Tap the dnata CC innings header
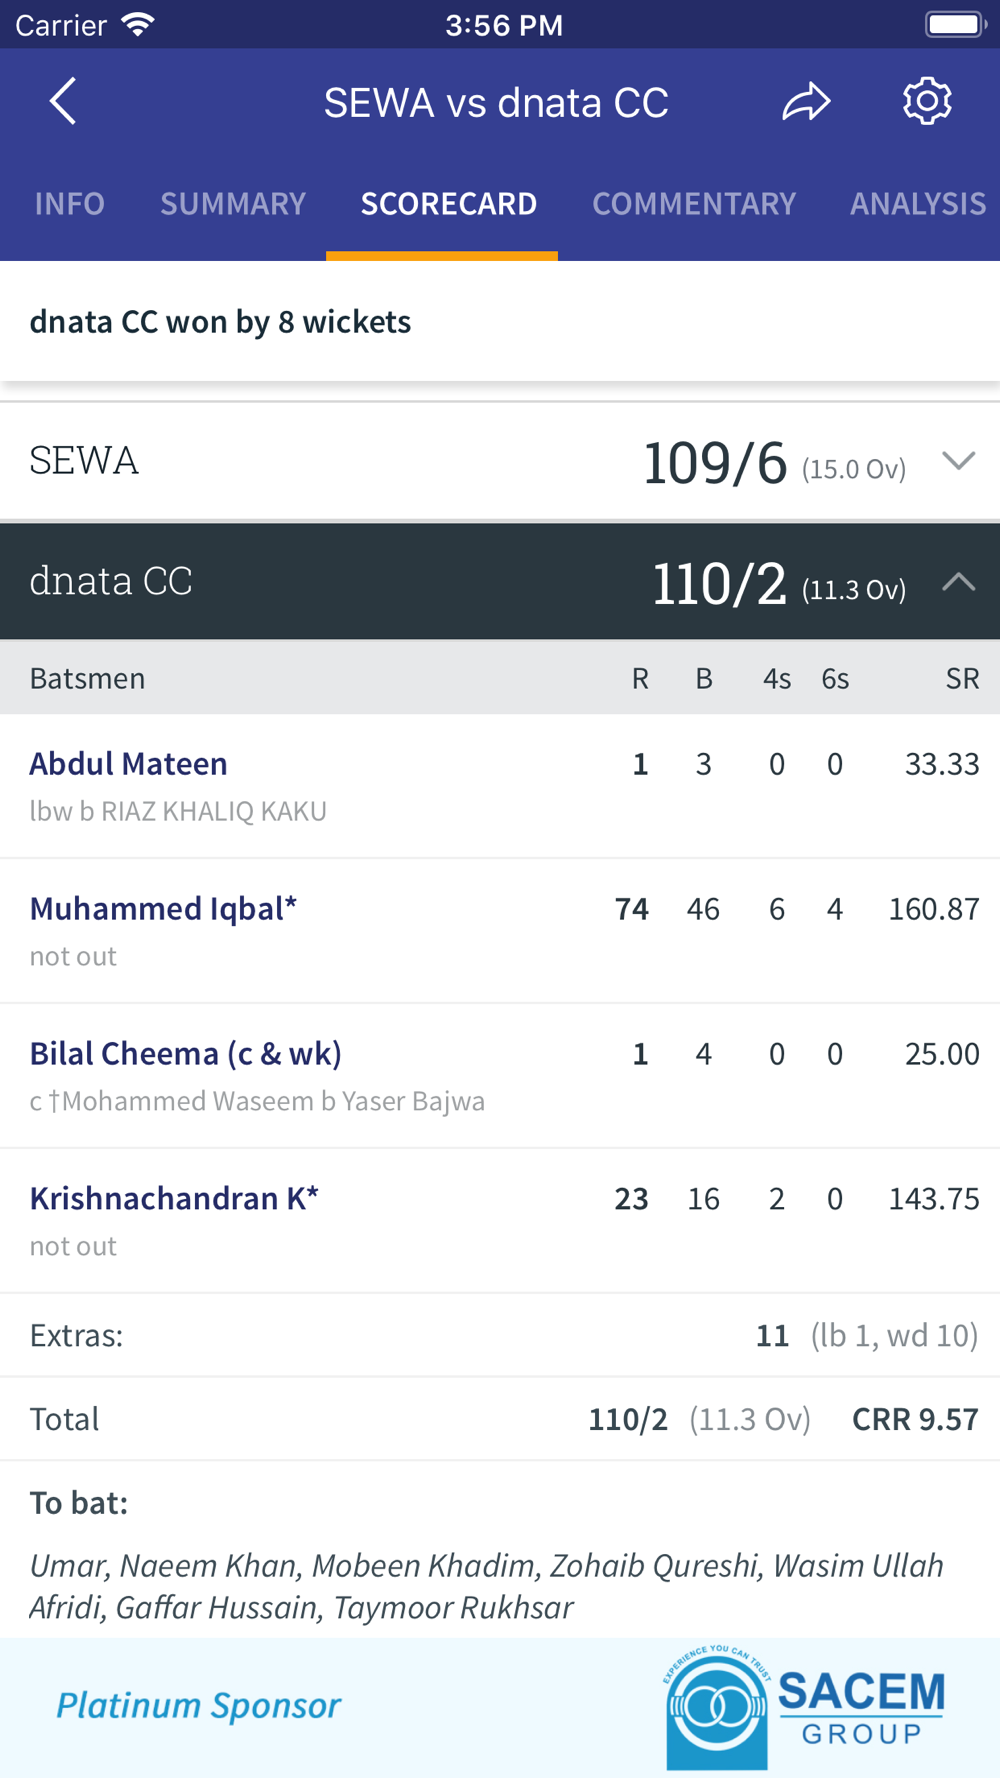The height and width of the screenshot is (1778, 1000). 500,581
